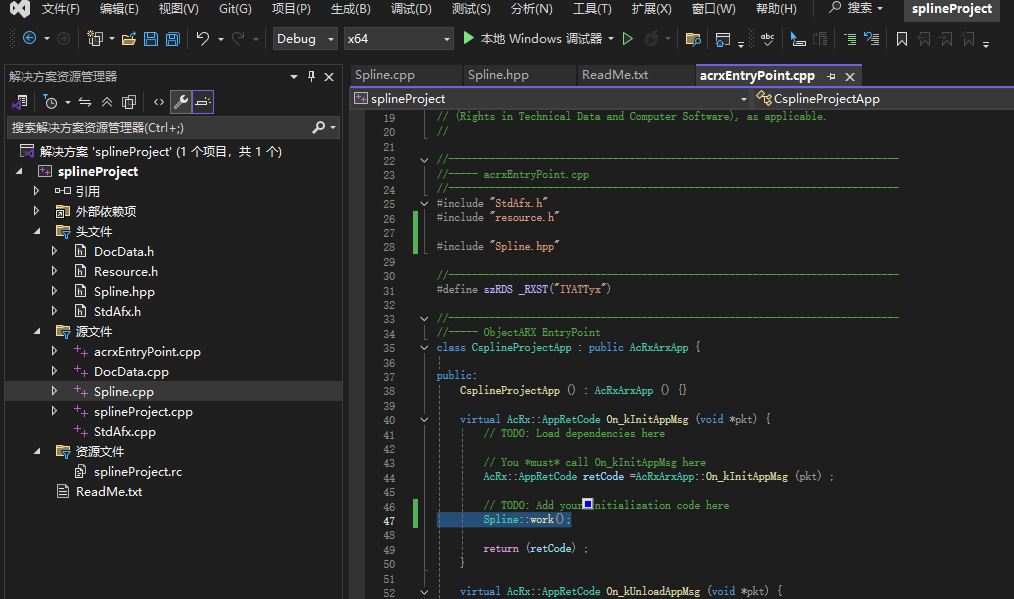Click the bookmark icon in the toolbar
Viewport: 1014px width, 599px height.
pos(901,39)
